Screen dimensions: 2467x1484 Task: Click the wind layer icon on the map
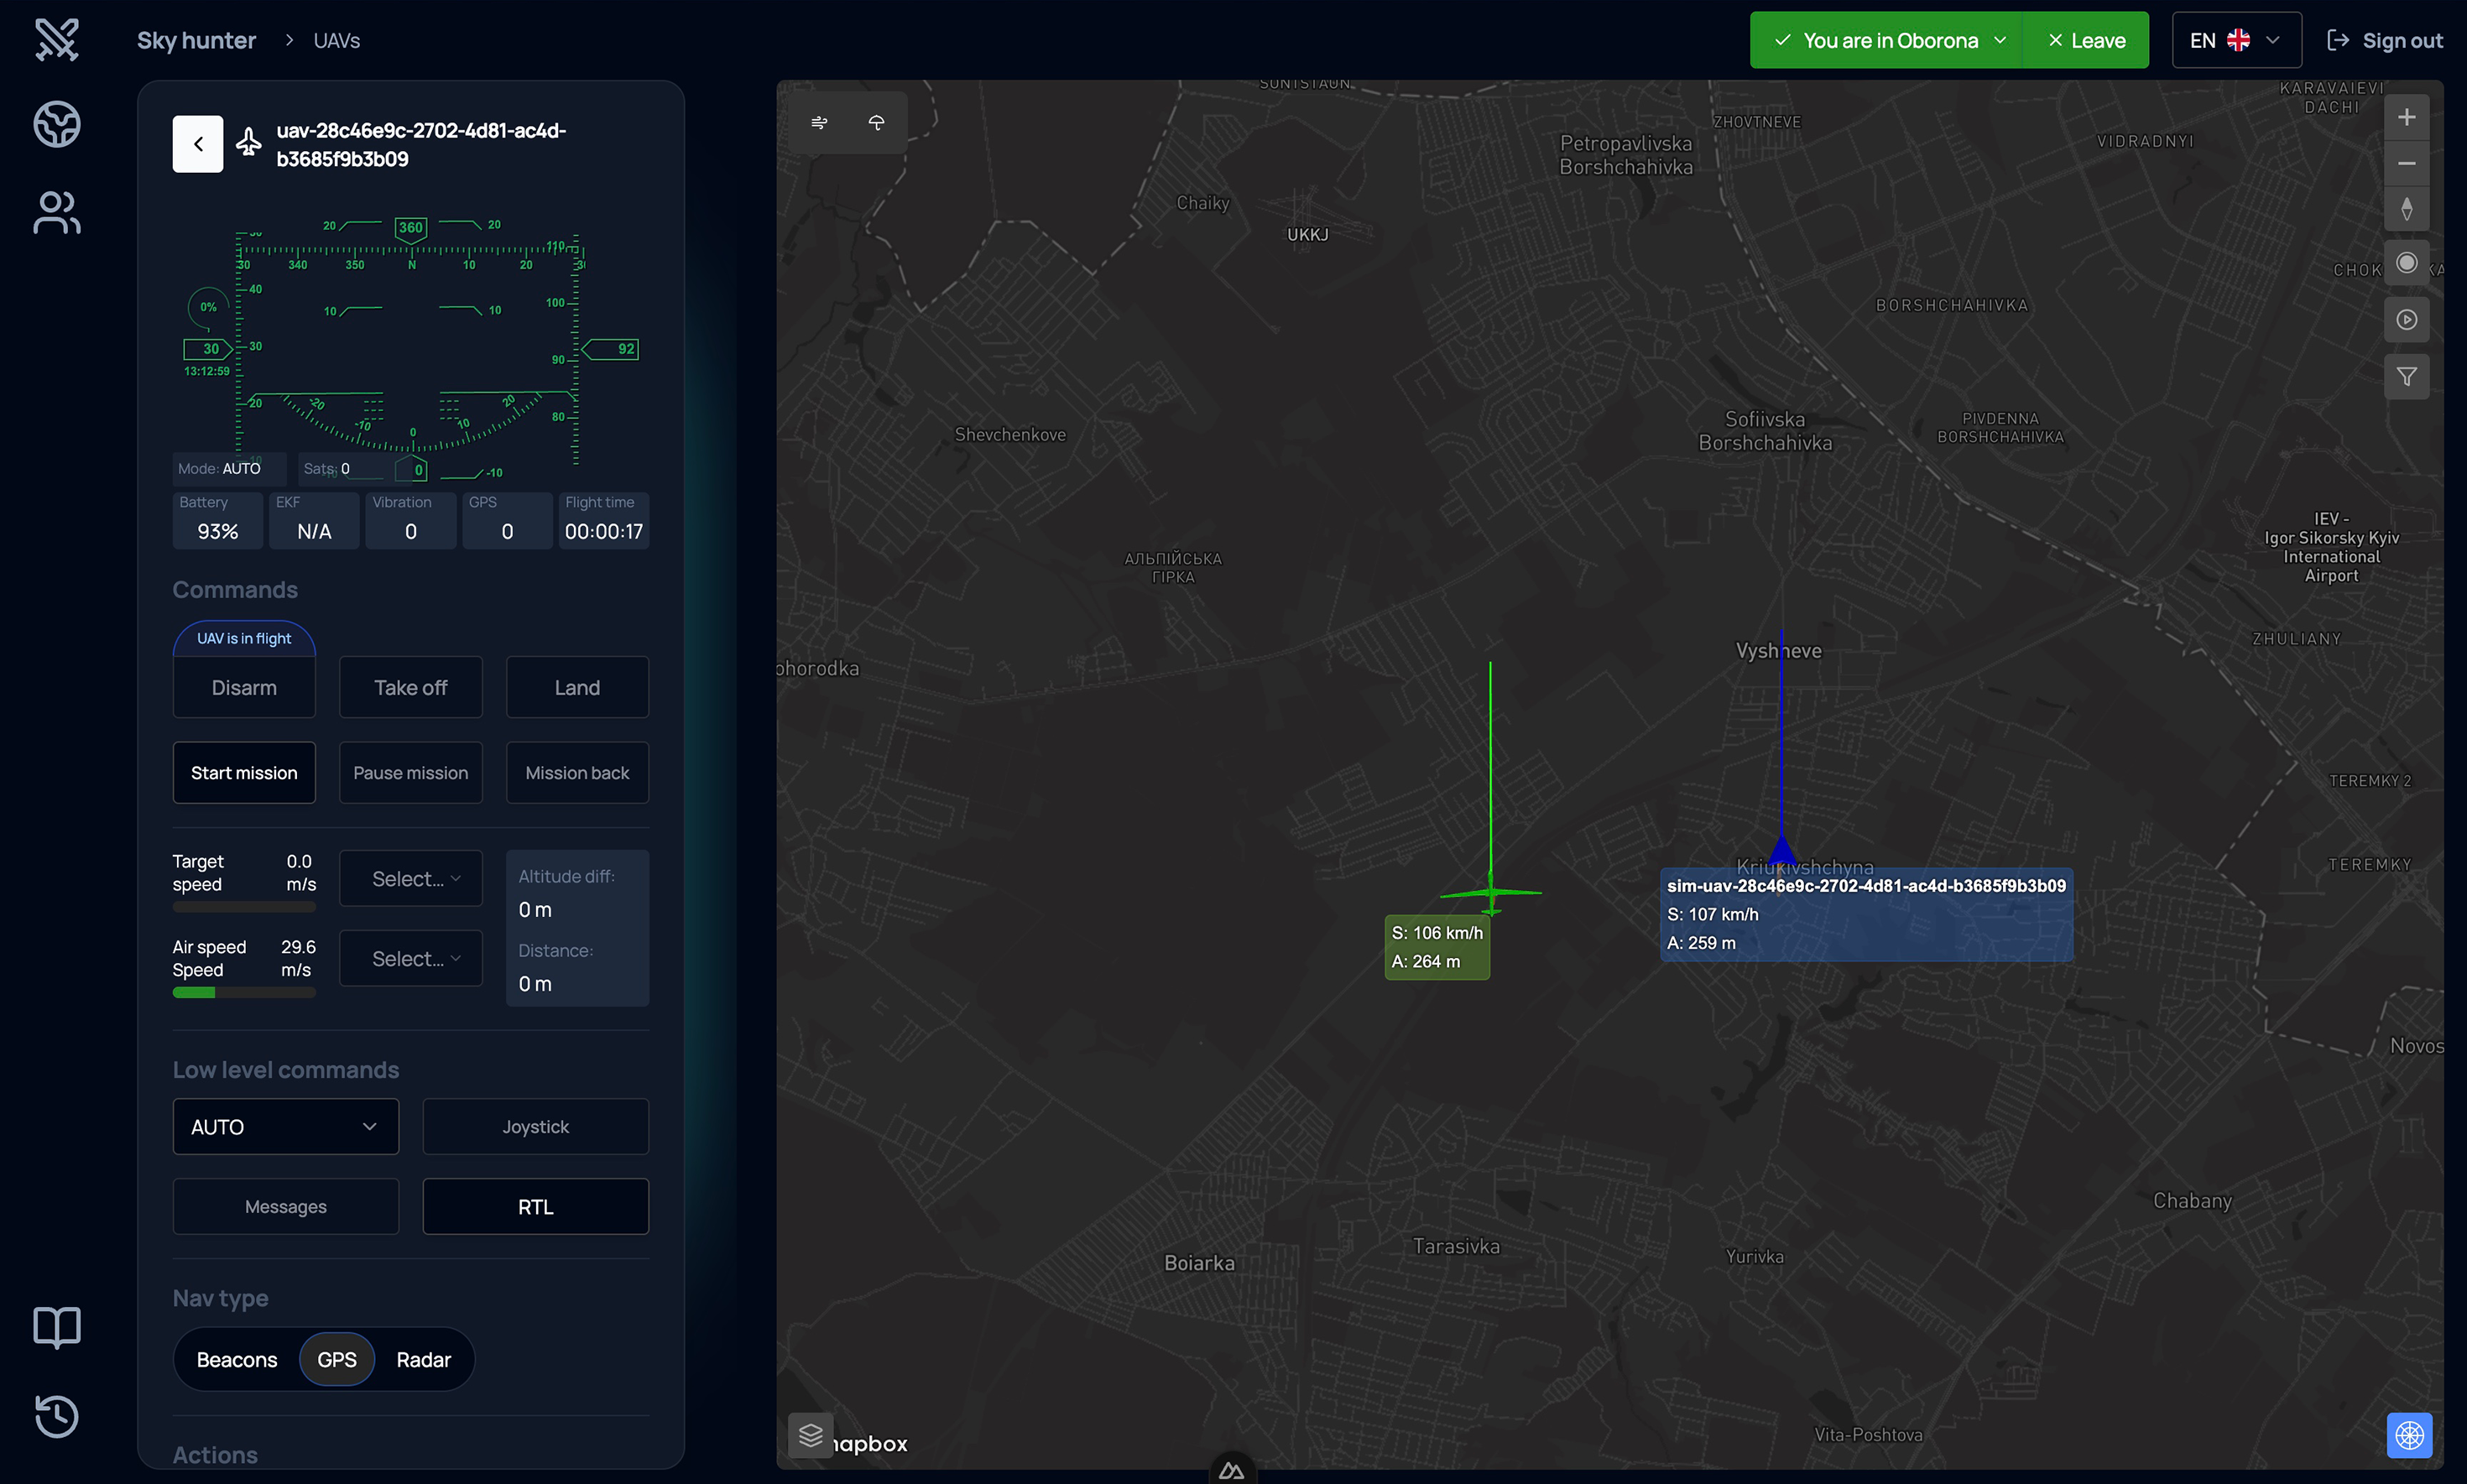pyautogui.click(x=819, y=122)
